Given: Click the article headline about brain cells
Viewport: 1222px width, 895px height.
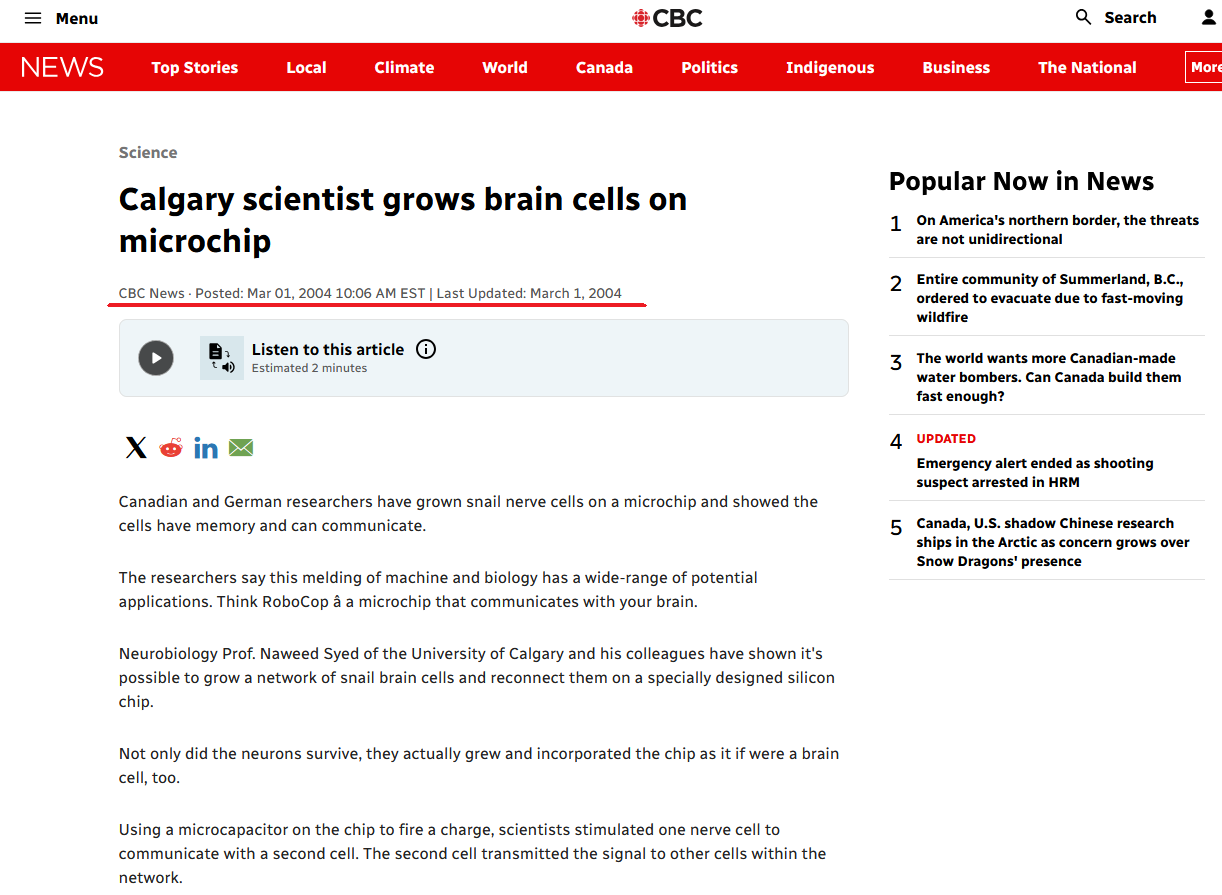Looking at the screenshot, I should pos(403,220).
